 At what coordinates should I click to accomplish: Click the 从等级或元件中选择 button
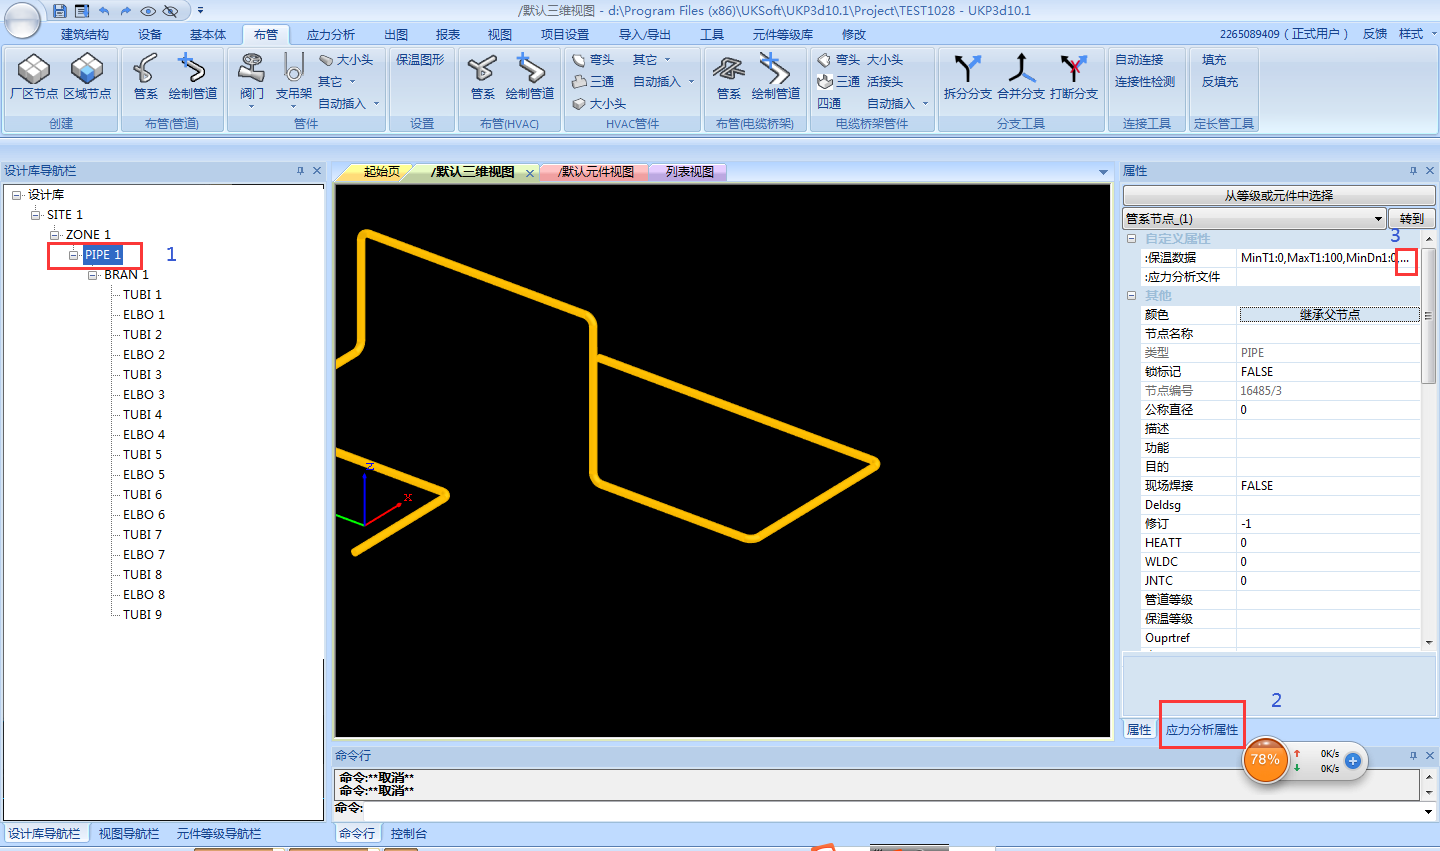[x=1279, y=196]
